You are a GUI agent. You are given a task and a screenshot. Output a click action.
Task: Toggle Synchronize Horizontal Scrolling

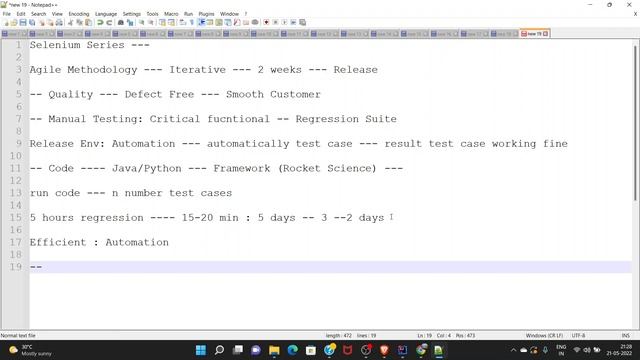click(171, 22)
